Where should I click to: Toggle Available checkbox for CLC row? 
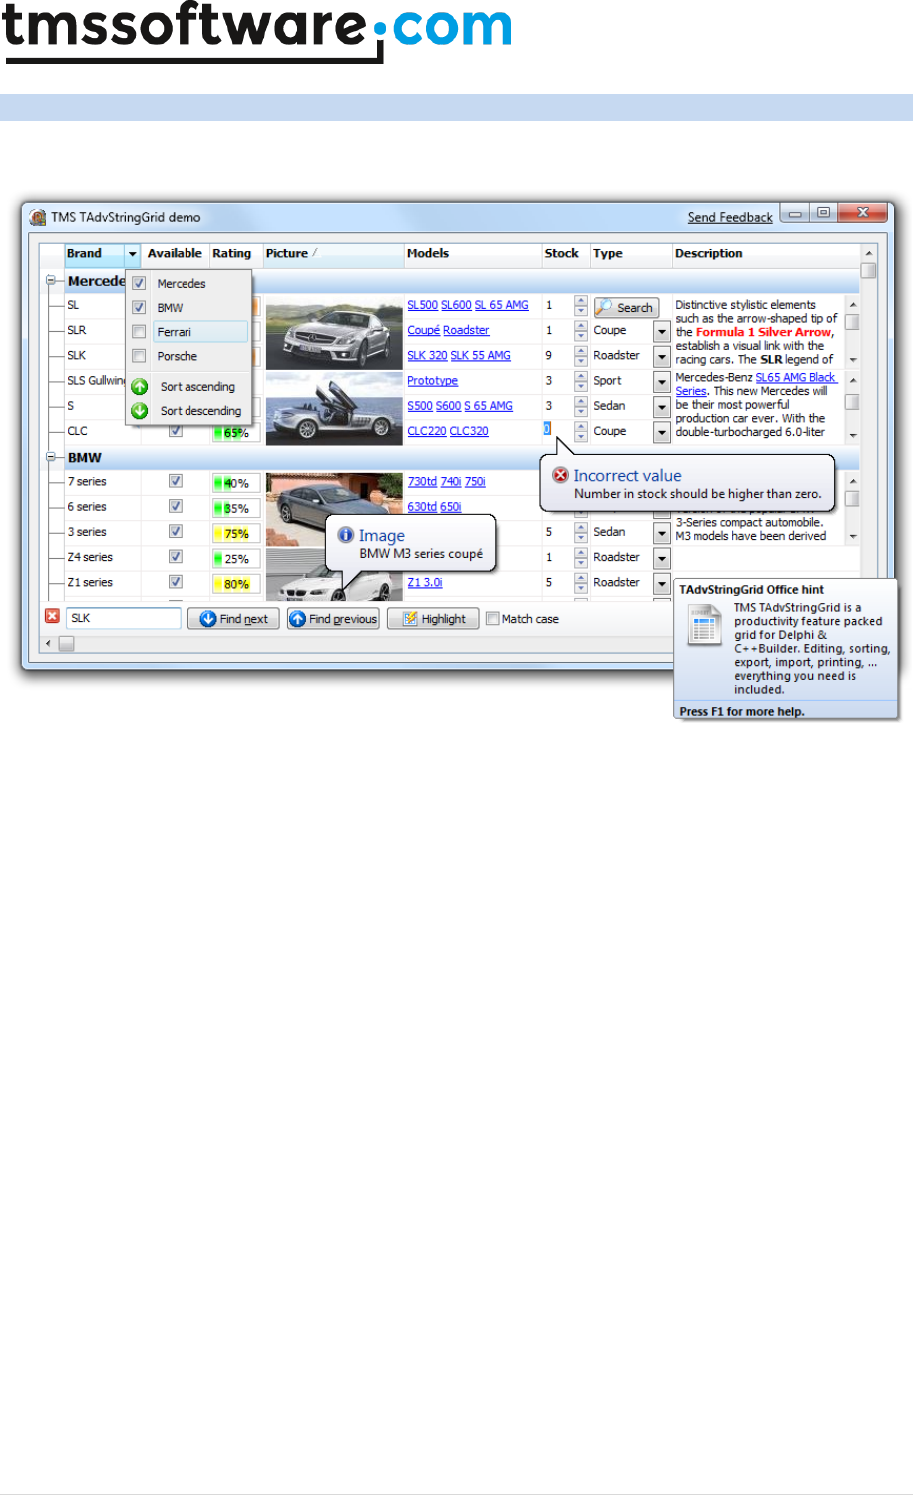click(x=176, y=431)
